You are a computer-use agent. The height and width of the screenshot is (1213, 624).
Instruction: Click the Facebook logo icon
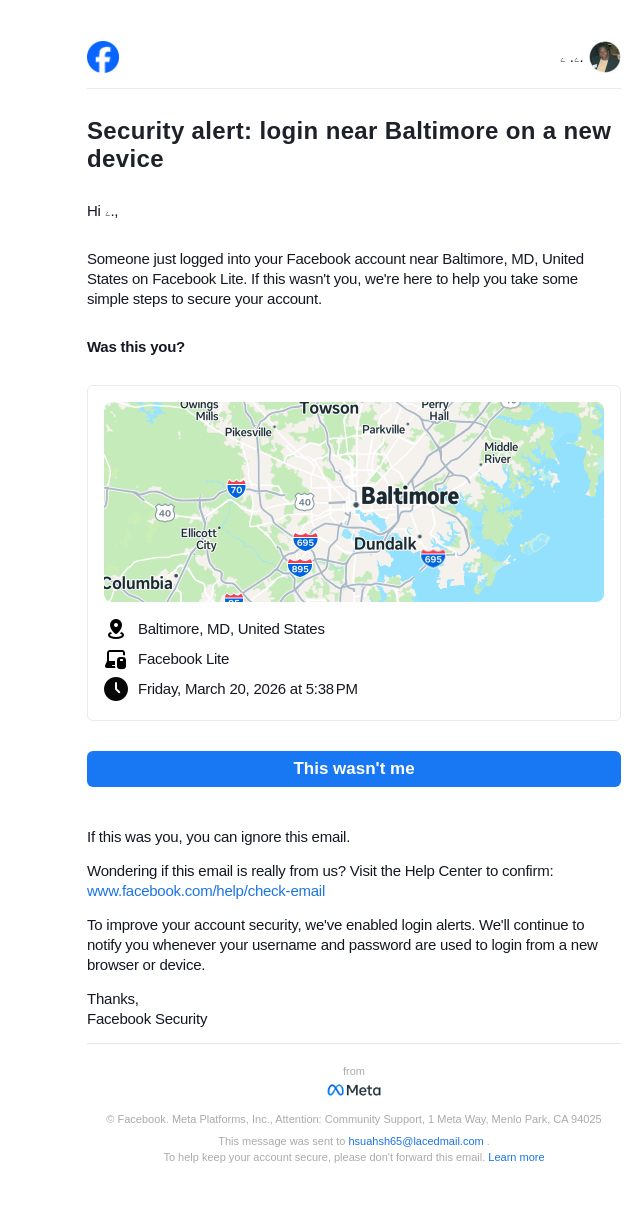tap(103, 57)
